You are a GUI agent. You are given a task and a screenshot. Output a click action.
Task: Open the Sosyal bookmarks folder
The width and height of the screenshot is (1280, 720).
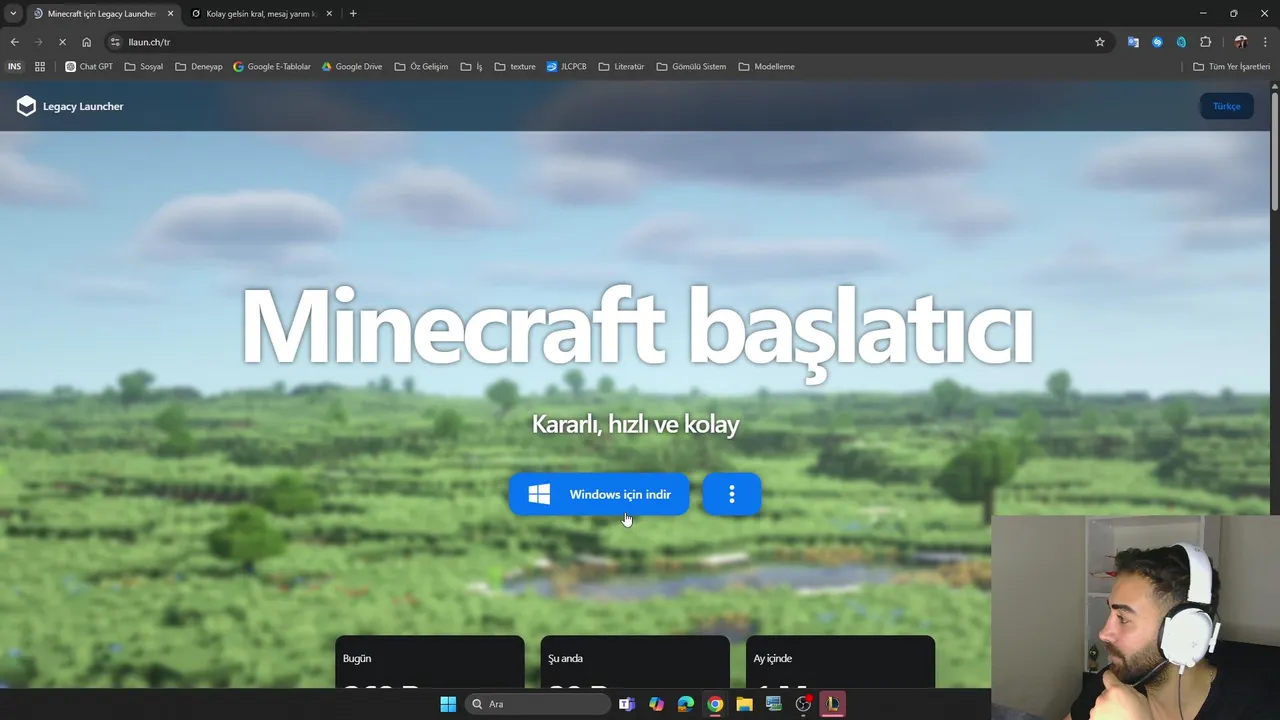tap(144, 67)
